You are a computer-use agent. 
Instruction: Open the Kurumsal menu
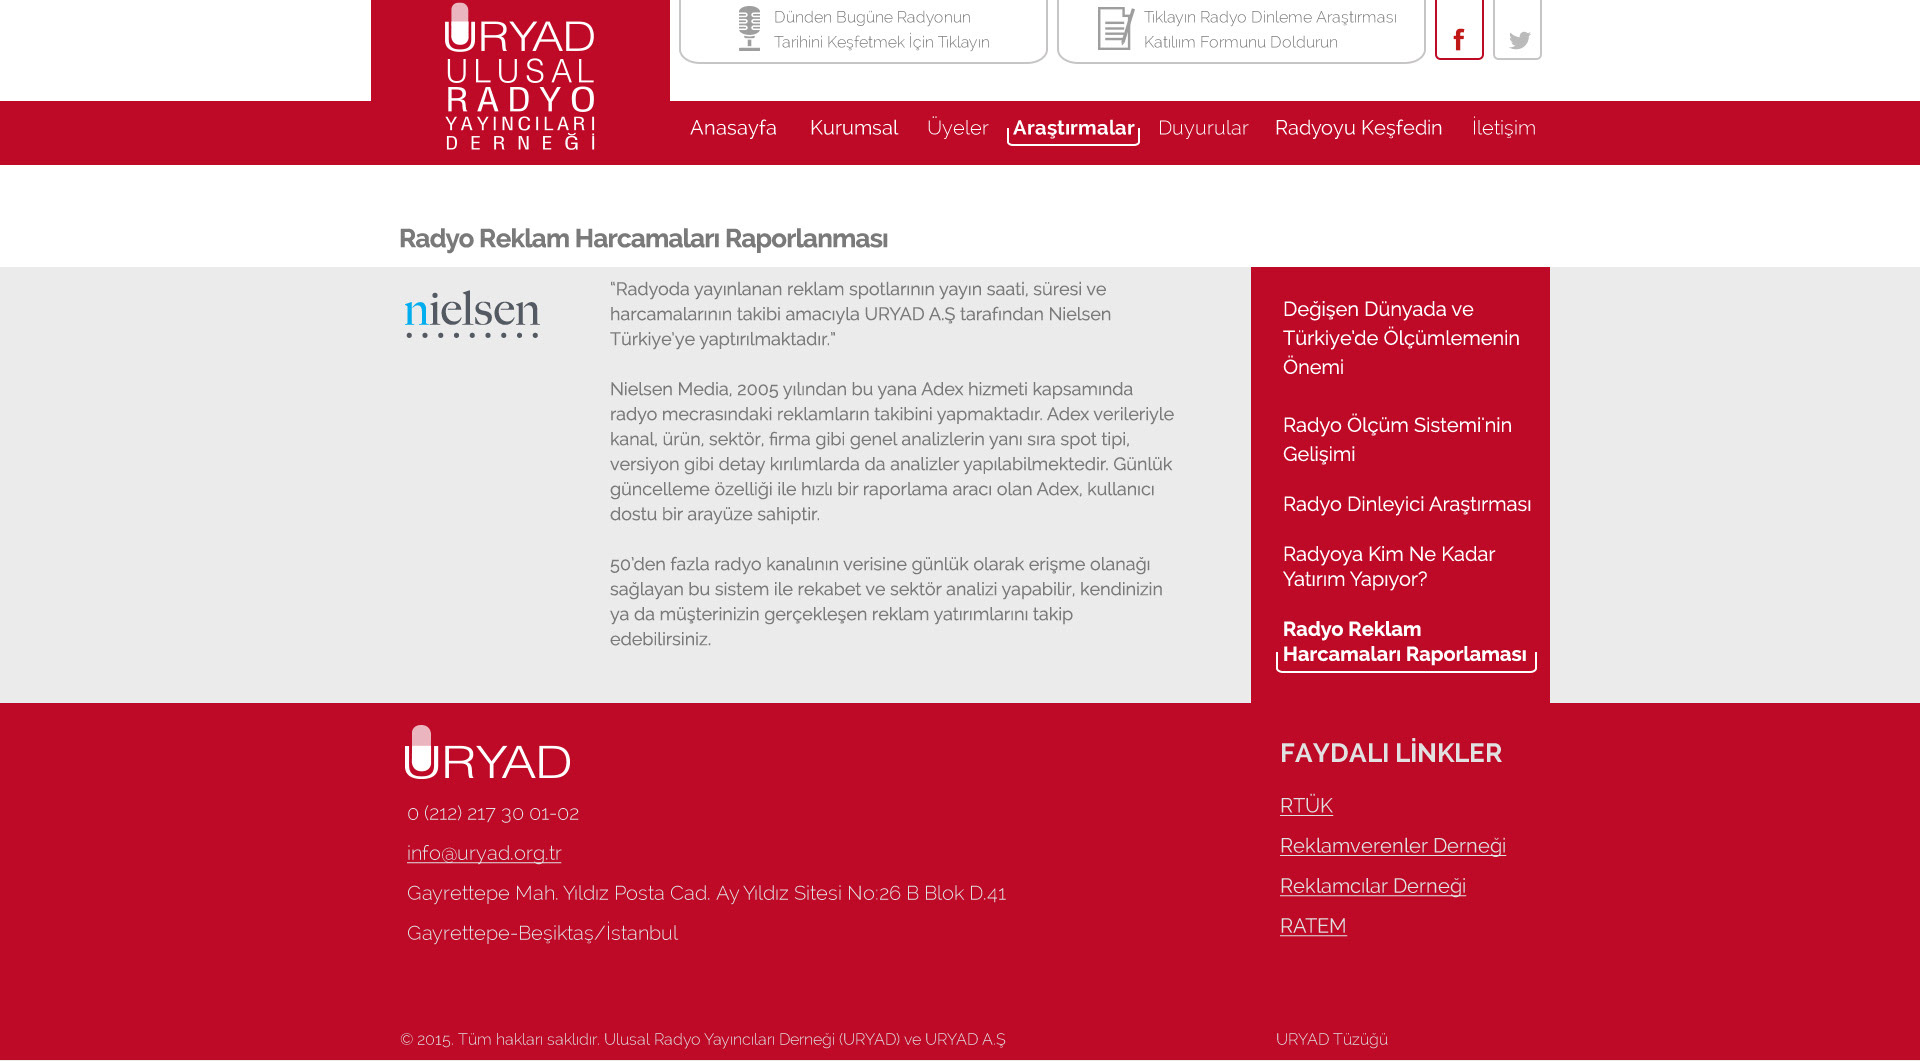(854, 128)
